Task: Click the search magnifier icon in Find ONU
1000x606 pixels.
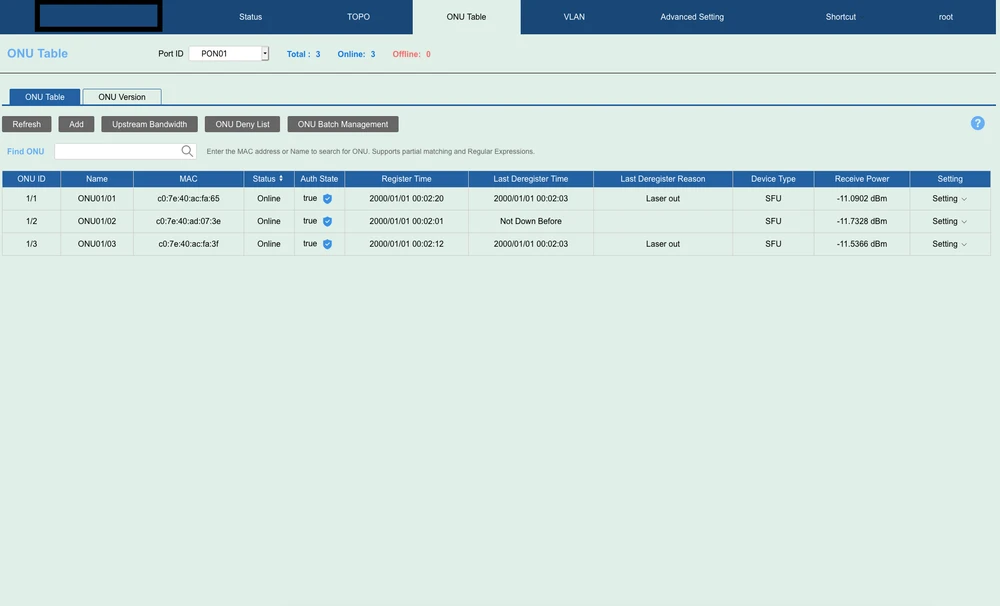Action: tap(187, 151)
